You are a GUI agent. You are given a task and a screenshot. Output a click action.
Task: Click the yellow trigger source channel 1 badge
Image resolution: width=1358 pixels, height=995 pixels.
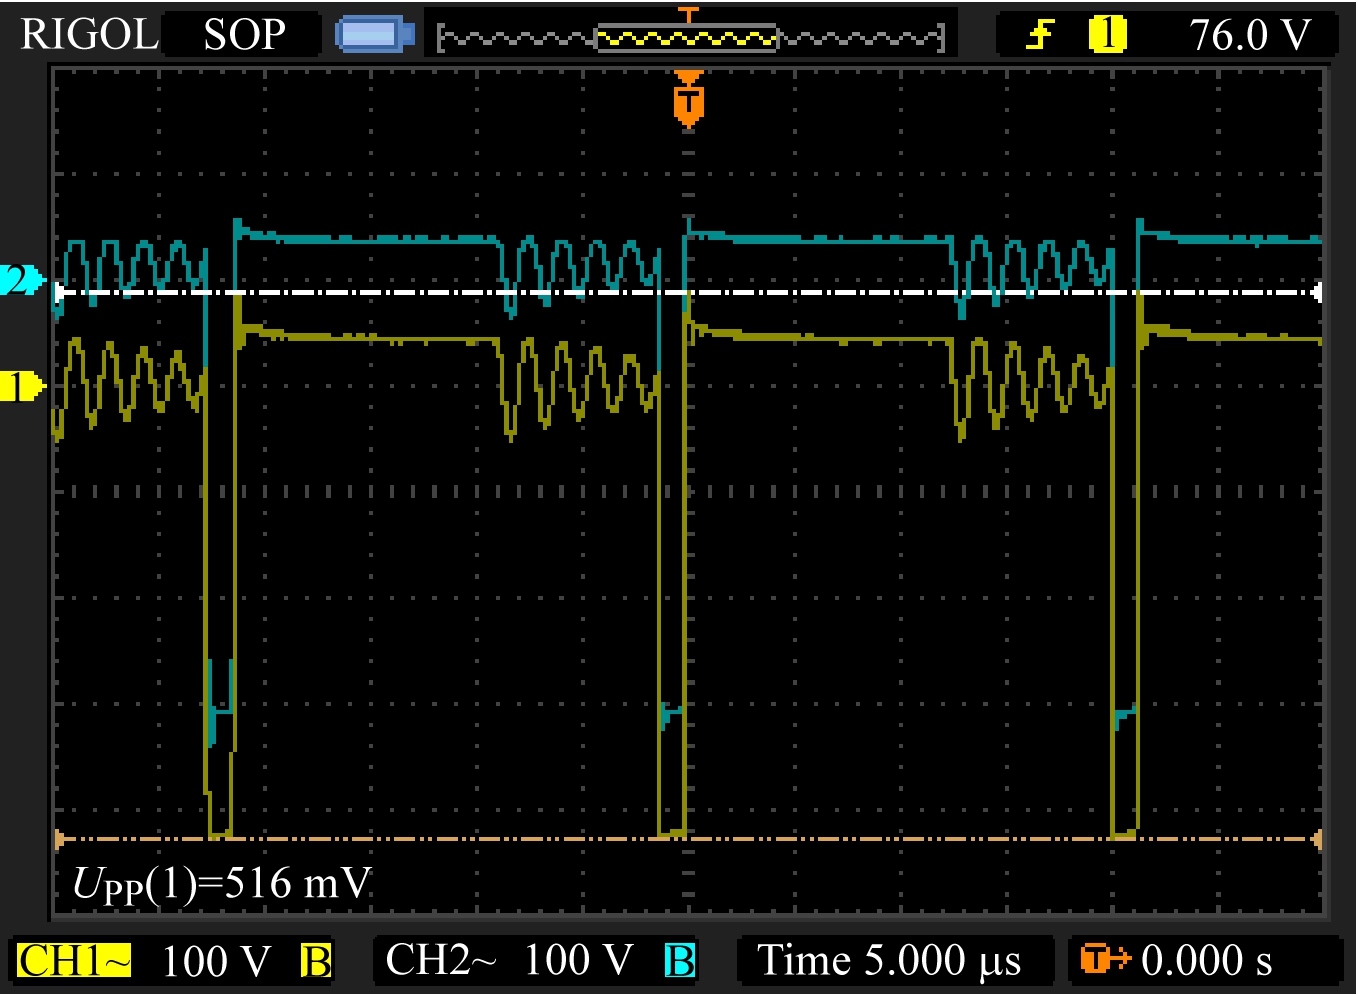(1107, 35)
